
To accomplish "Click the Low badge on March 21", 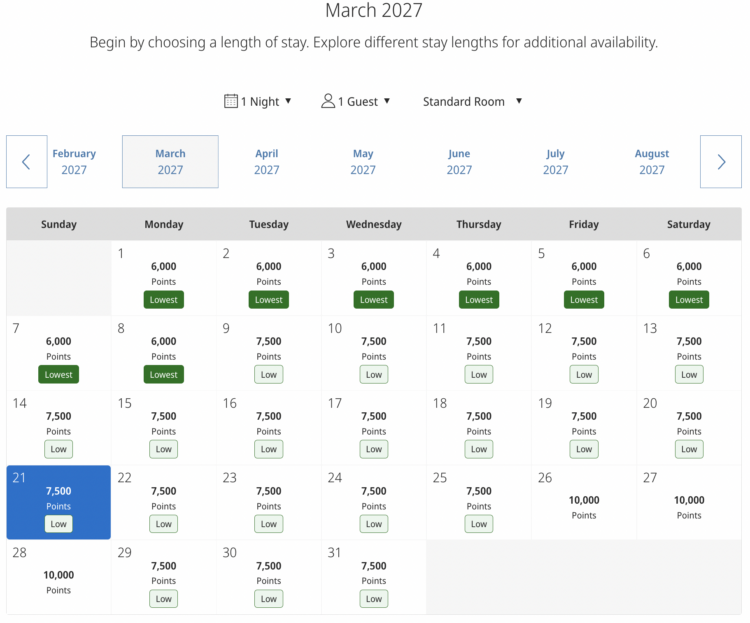I will pyautogui.click(x=59, y=524).
